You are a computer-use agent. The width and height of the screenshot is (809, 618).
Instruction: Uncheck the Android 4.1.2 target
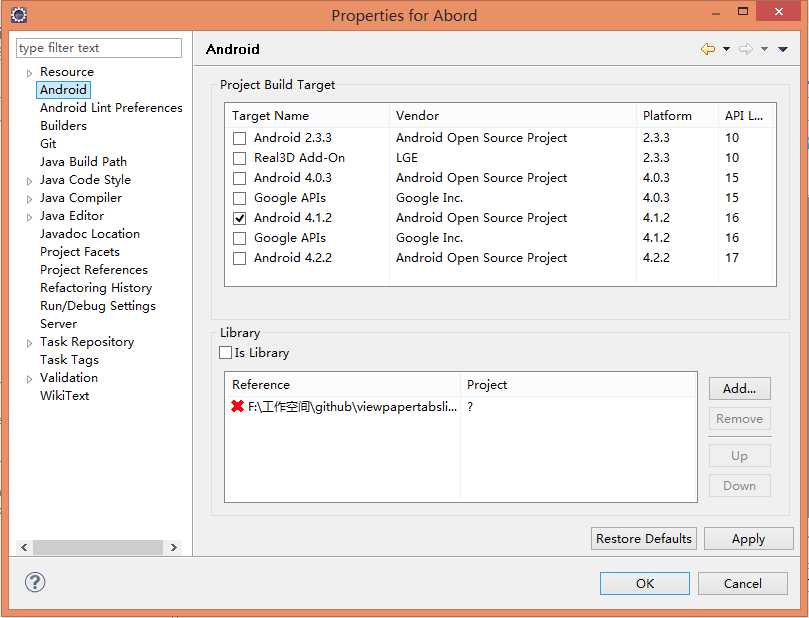pos(239,218)
